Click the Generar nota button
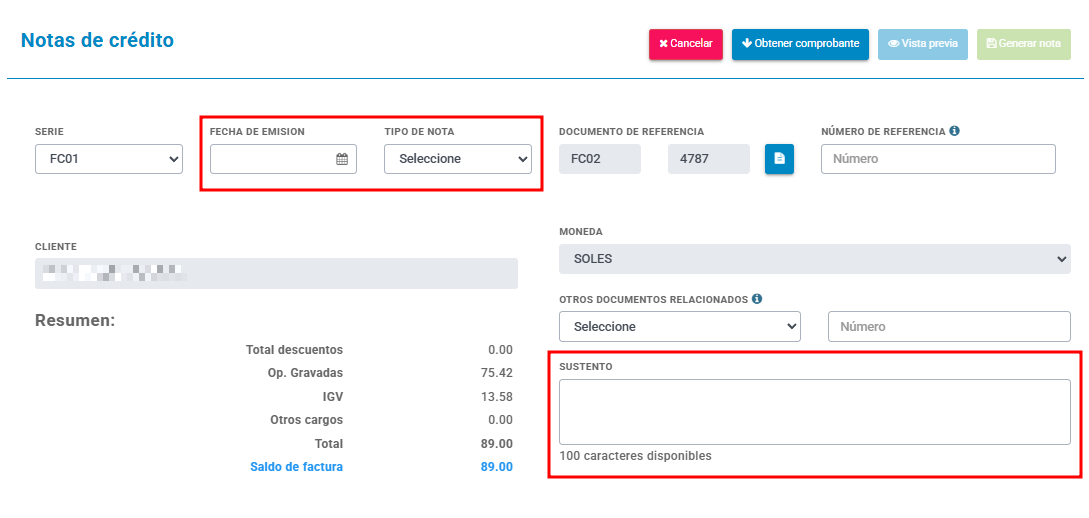Viewport: 1089px width, 518px height. (1024, 43)
